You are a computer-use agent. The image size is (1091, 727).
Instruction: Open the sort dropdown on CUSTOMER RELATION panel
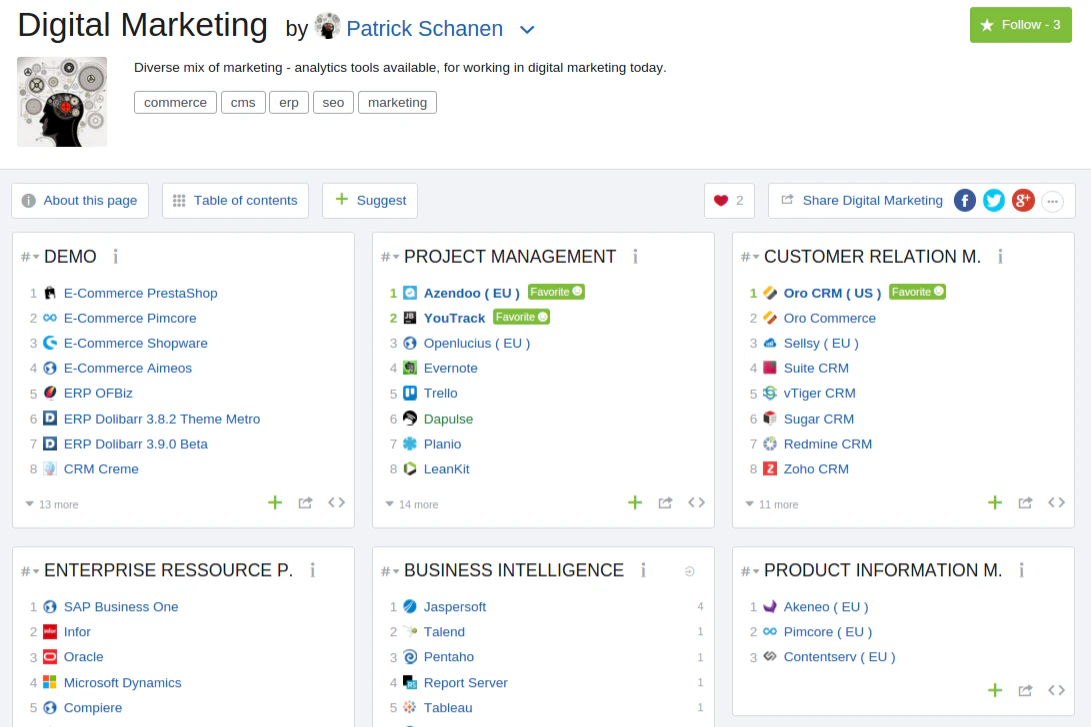748,256
